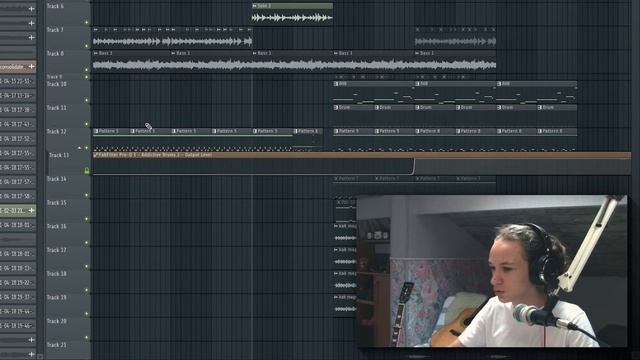
Task: Select the picker item labeled -04-18 17-38
Action: [x=18, y=110]
